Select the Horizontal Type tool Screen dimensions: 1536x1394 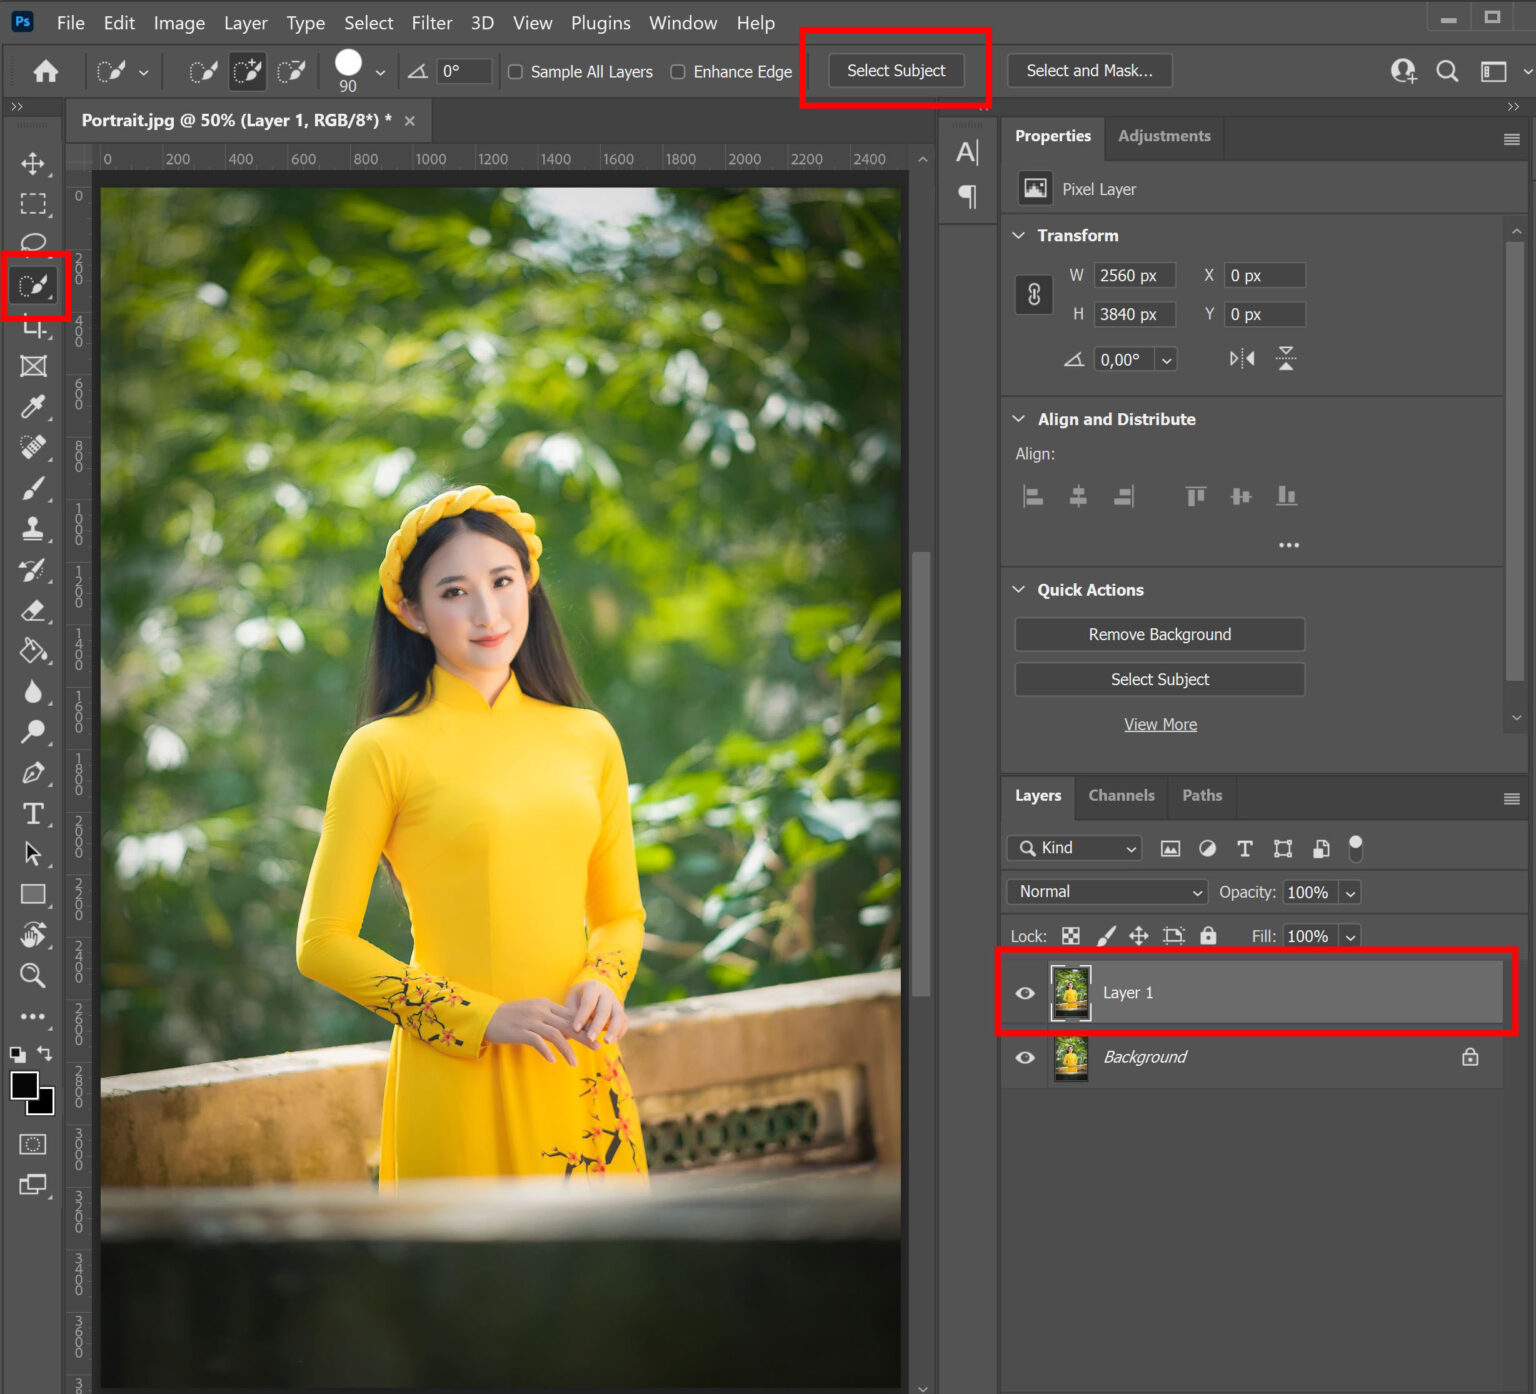pyautogui.click(x=33, y=814)
